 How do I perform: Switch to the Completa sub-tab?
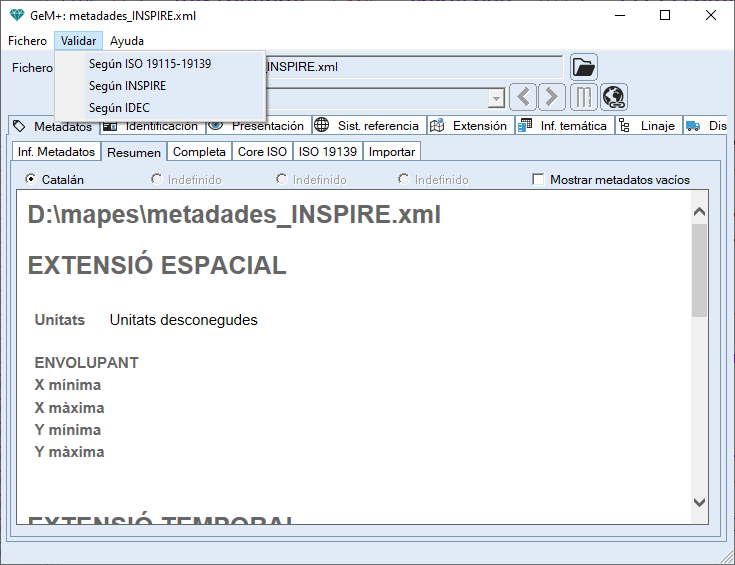(x=199, y=152)
